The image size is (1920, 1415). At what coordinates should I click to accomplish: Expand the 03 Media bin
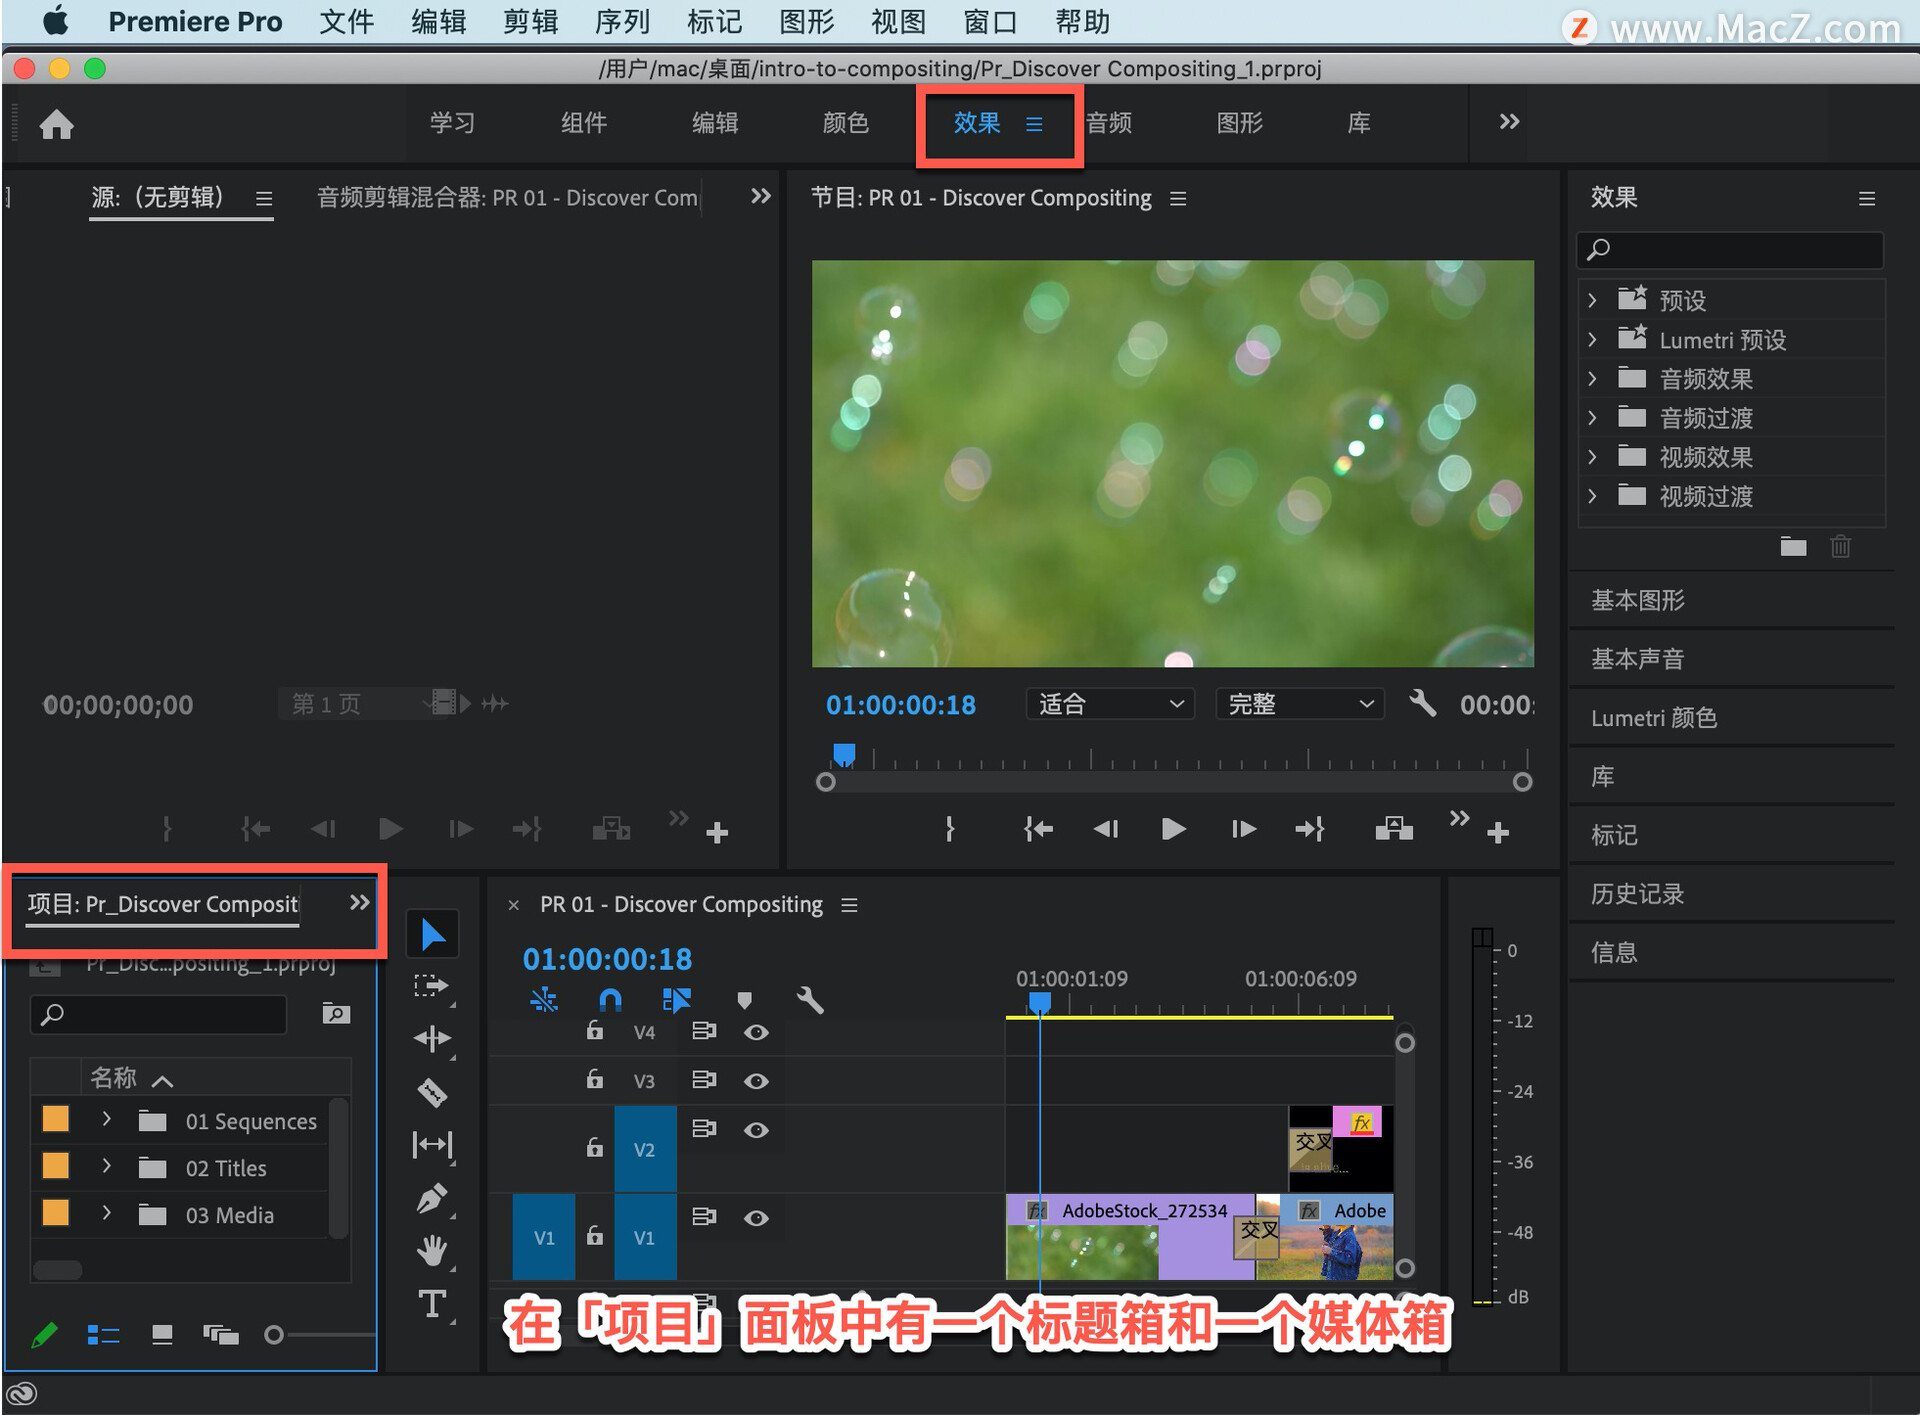[106, 1214]
